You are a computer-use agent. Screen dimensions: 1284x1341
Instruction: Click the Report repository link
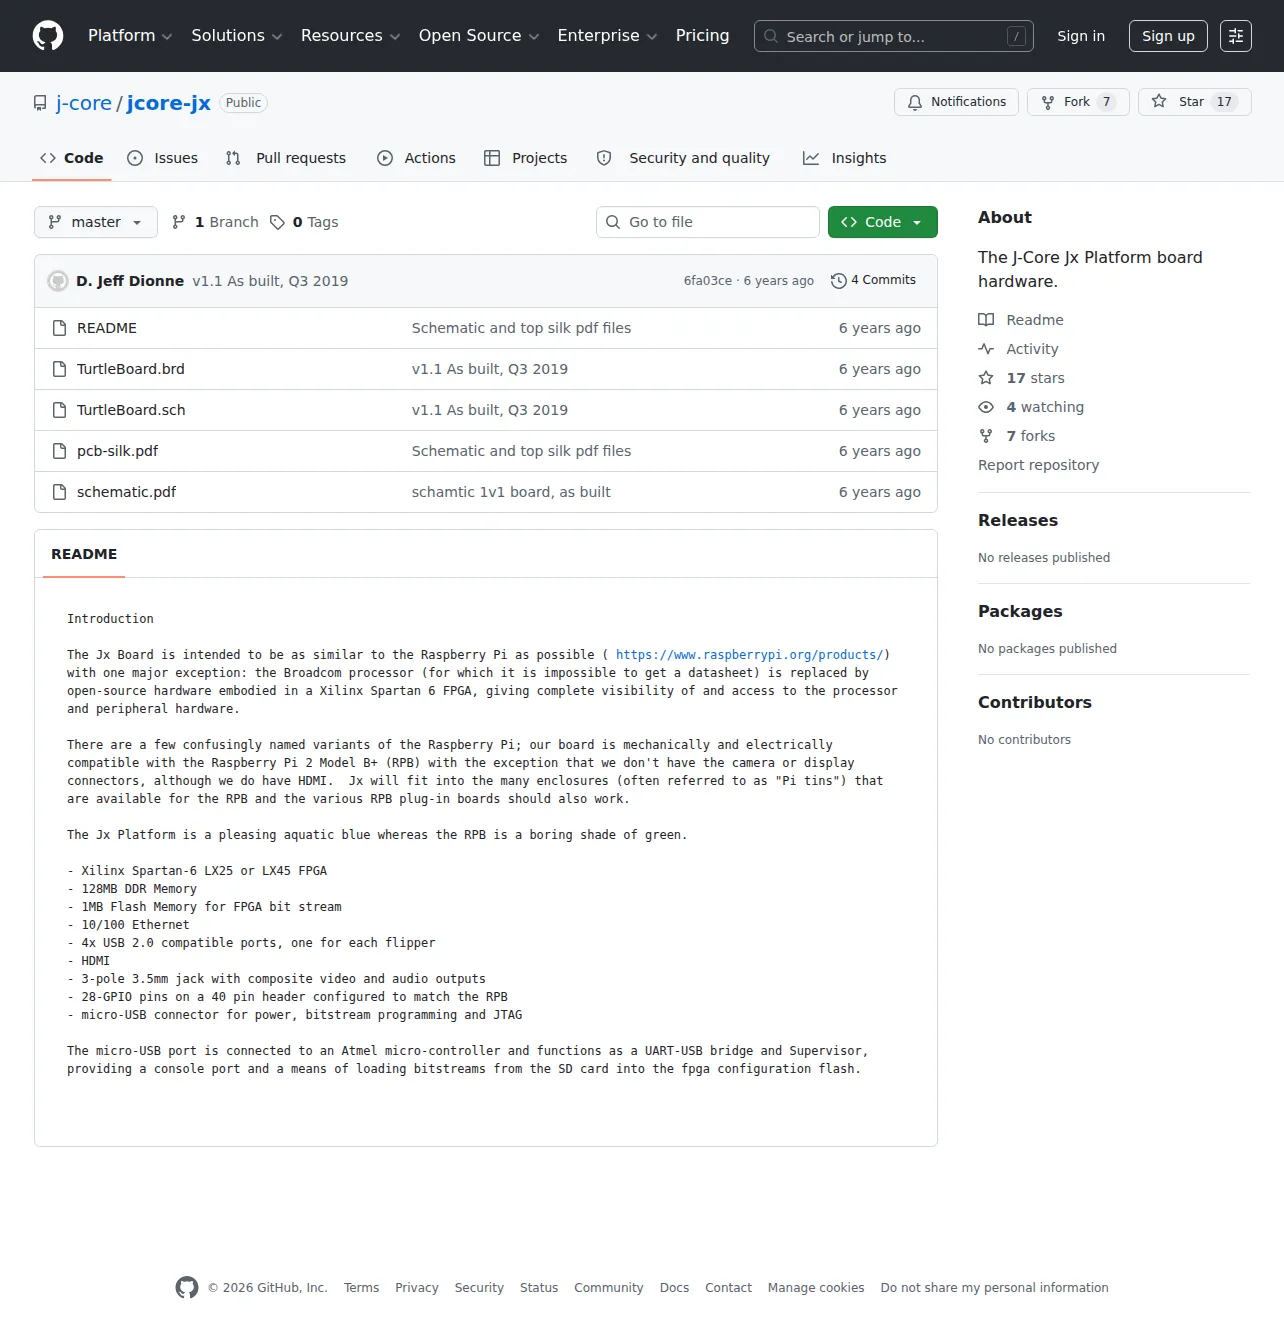[1038, 465]
